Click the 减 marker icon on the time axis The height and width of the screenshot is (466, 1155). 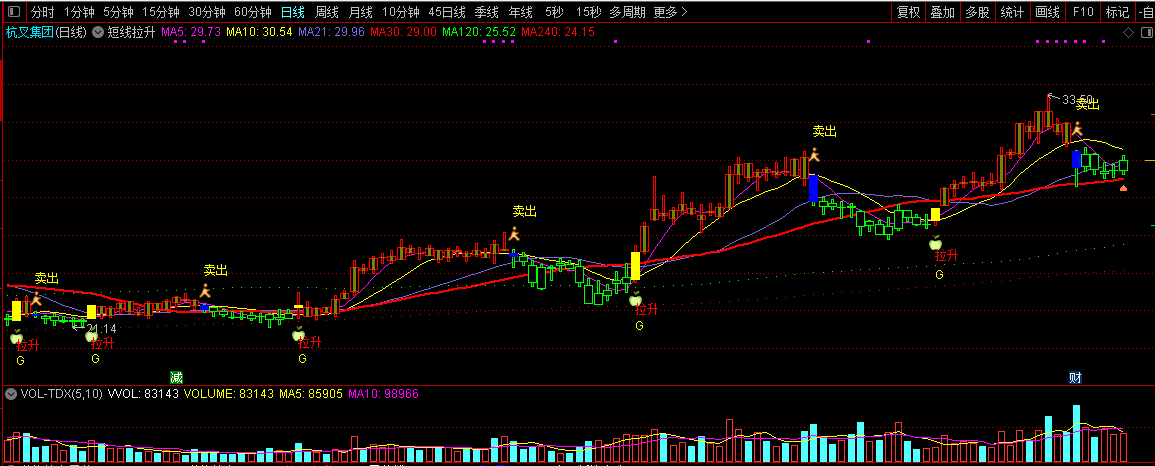tap(175, 377)
